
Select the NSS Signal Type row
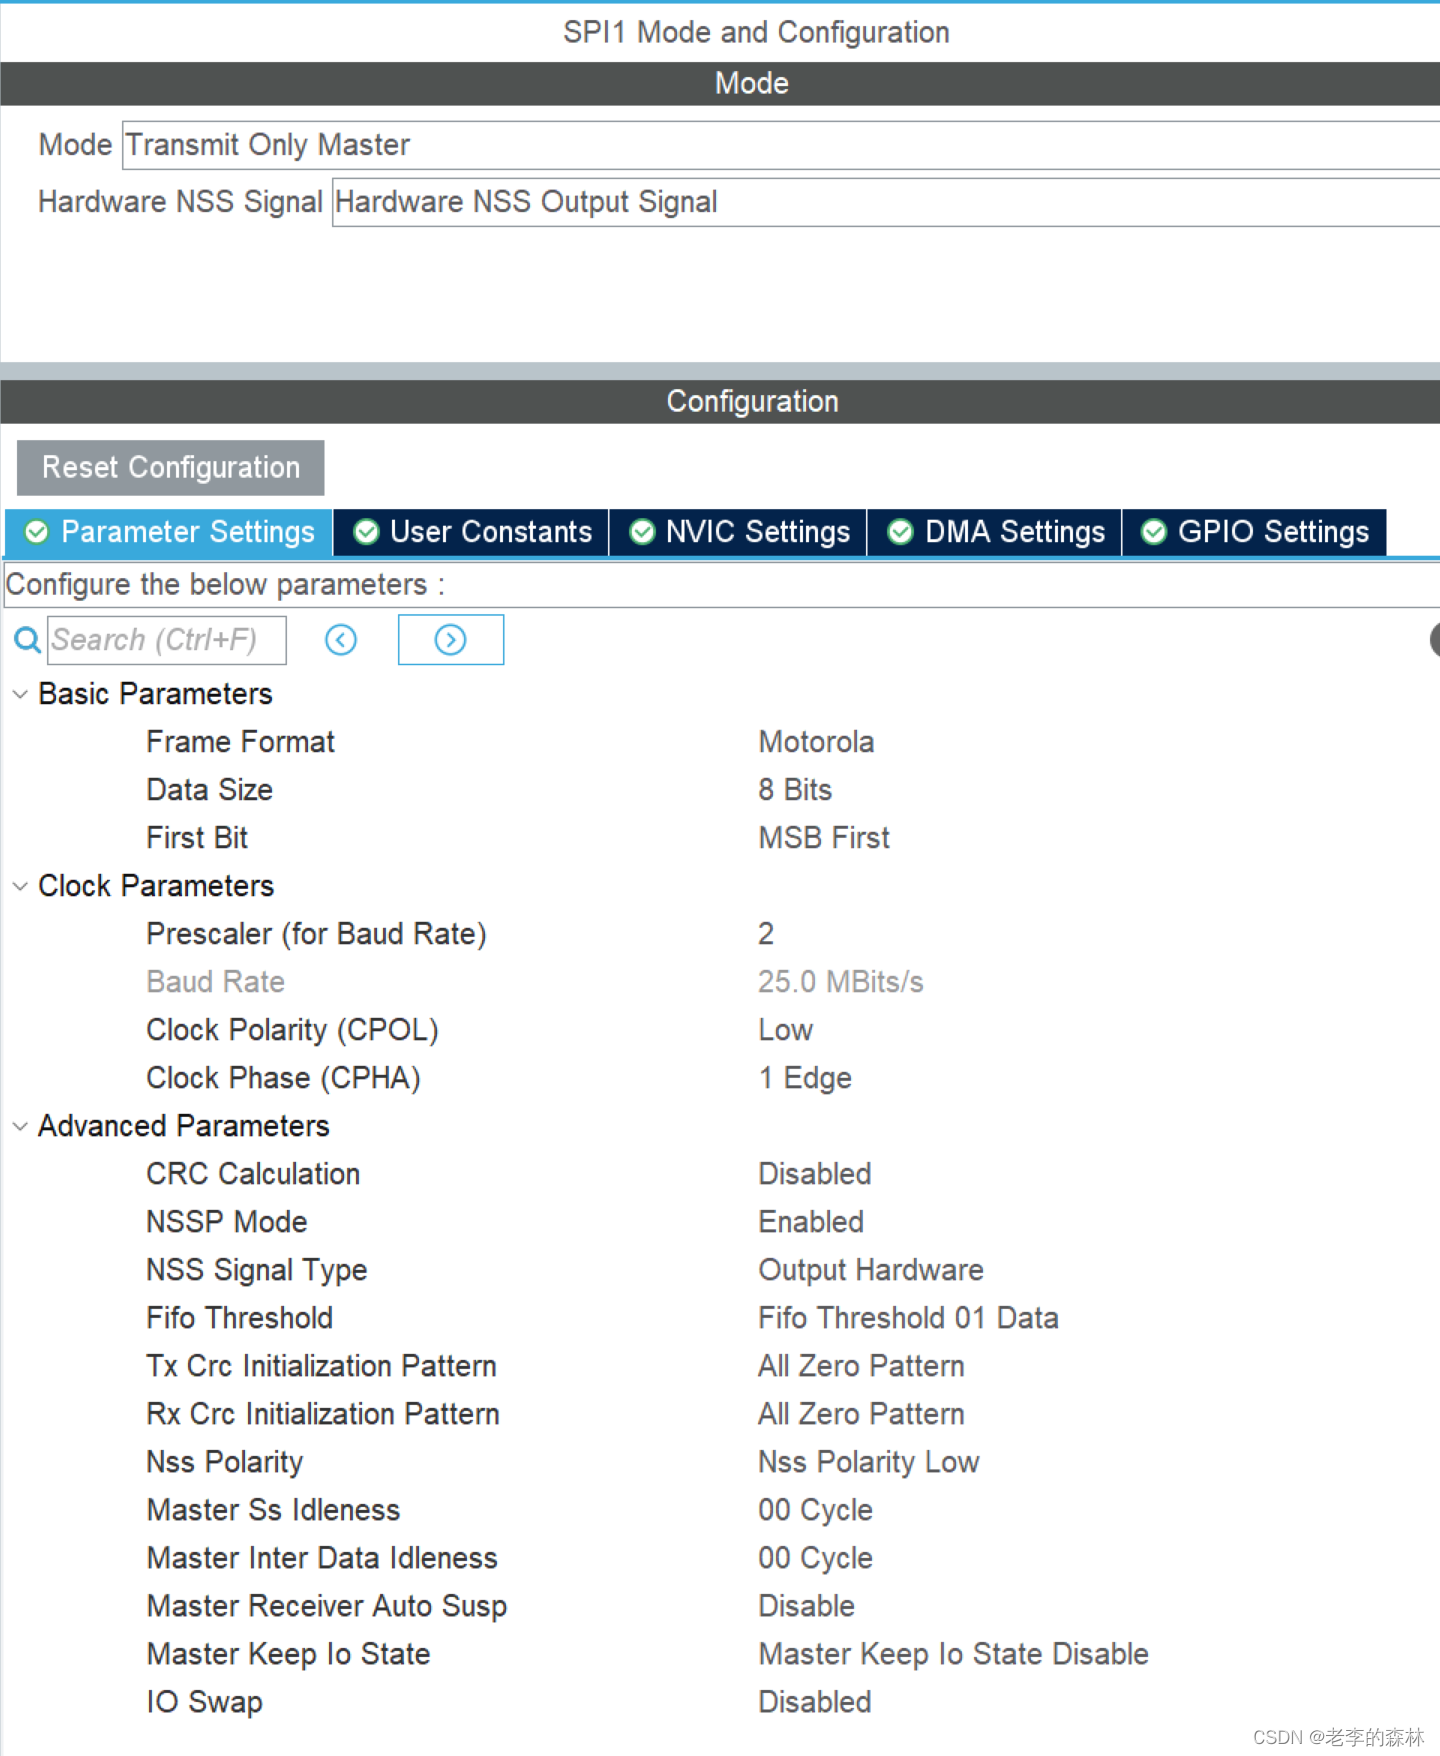point(257,1270)
